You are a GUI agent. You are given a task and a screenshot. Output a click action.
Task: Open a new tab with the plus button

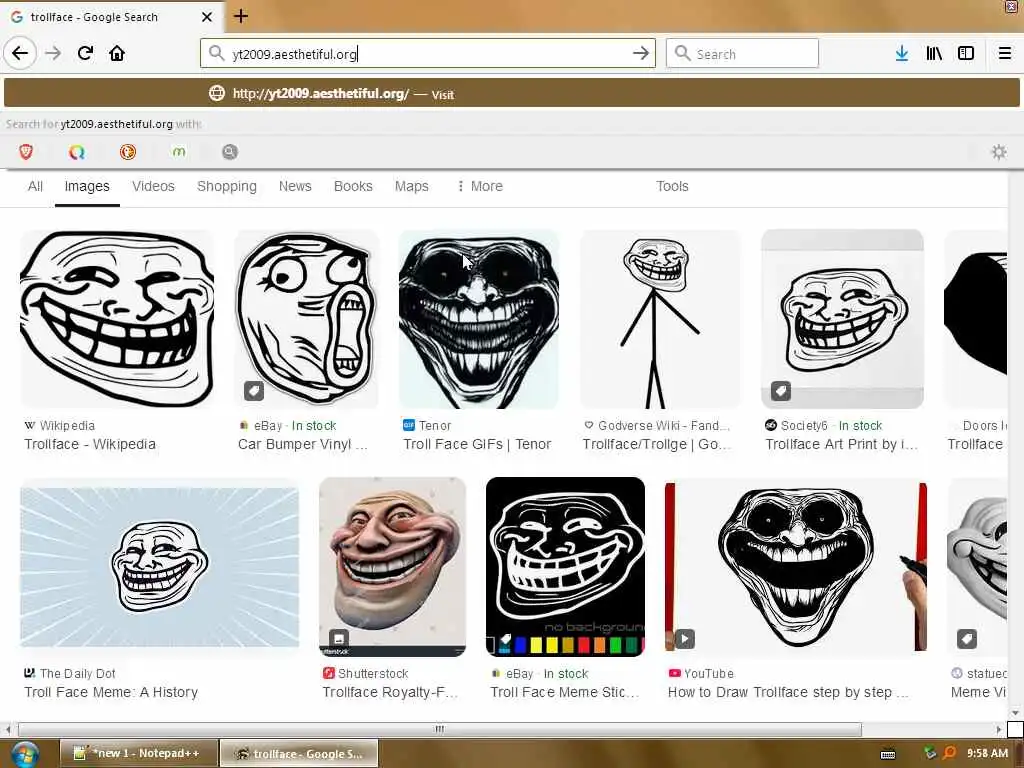(x=241, y=16)
